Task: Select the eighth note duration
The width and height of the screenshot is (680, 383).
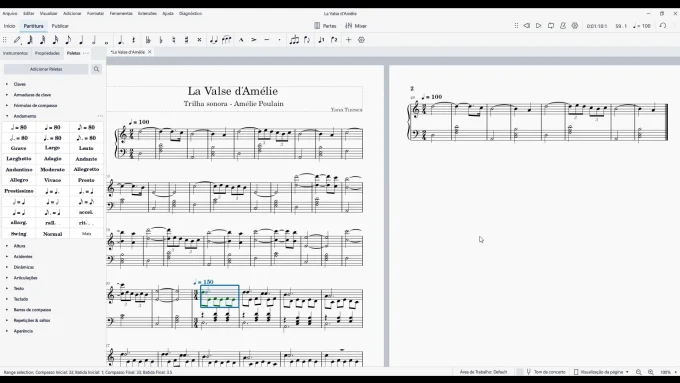Action: [x=68, y=40]
